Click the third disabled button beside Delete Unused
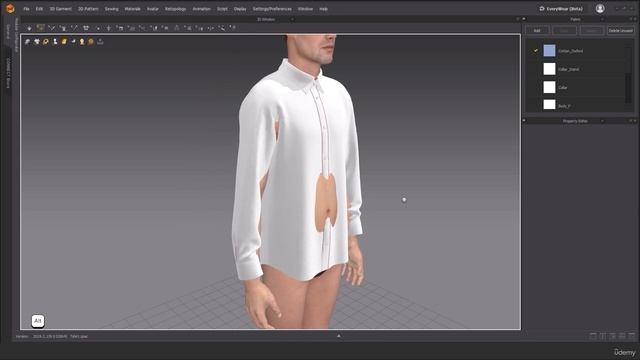Screen dimensions: 640x360 click(x=591, y=31)
